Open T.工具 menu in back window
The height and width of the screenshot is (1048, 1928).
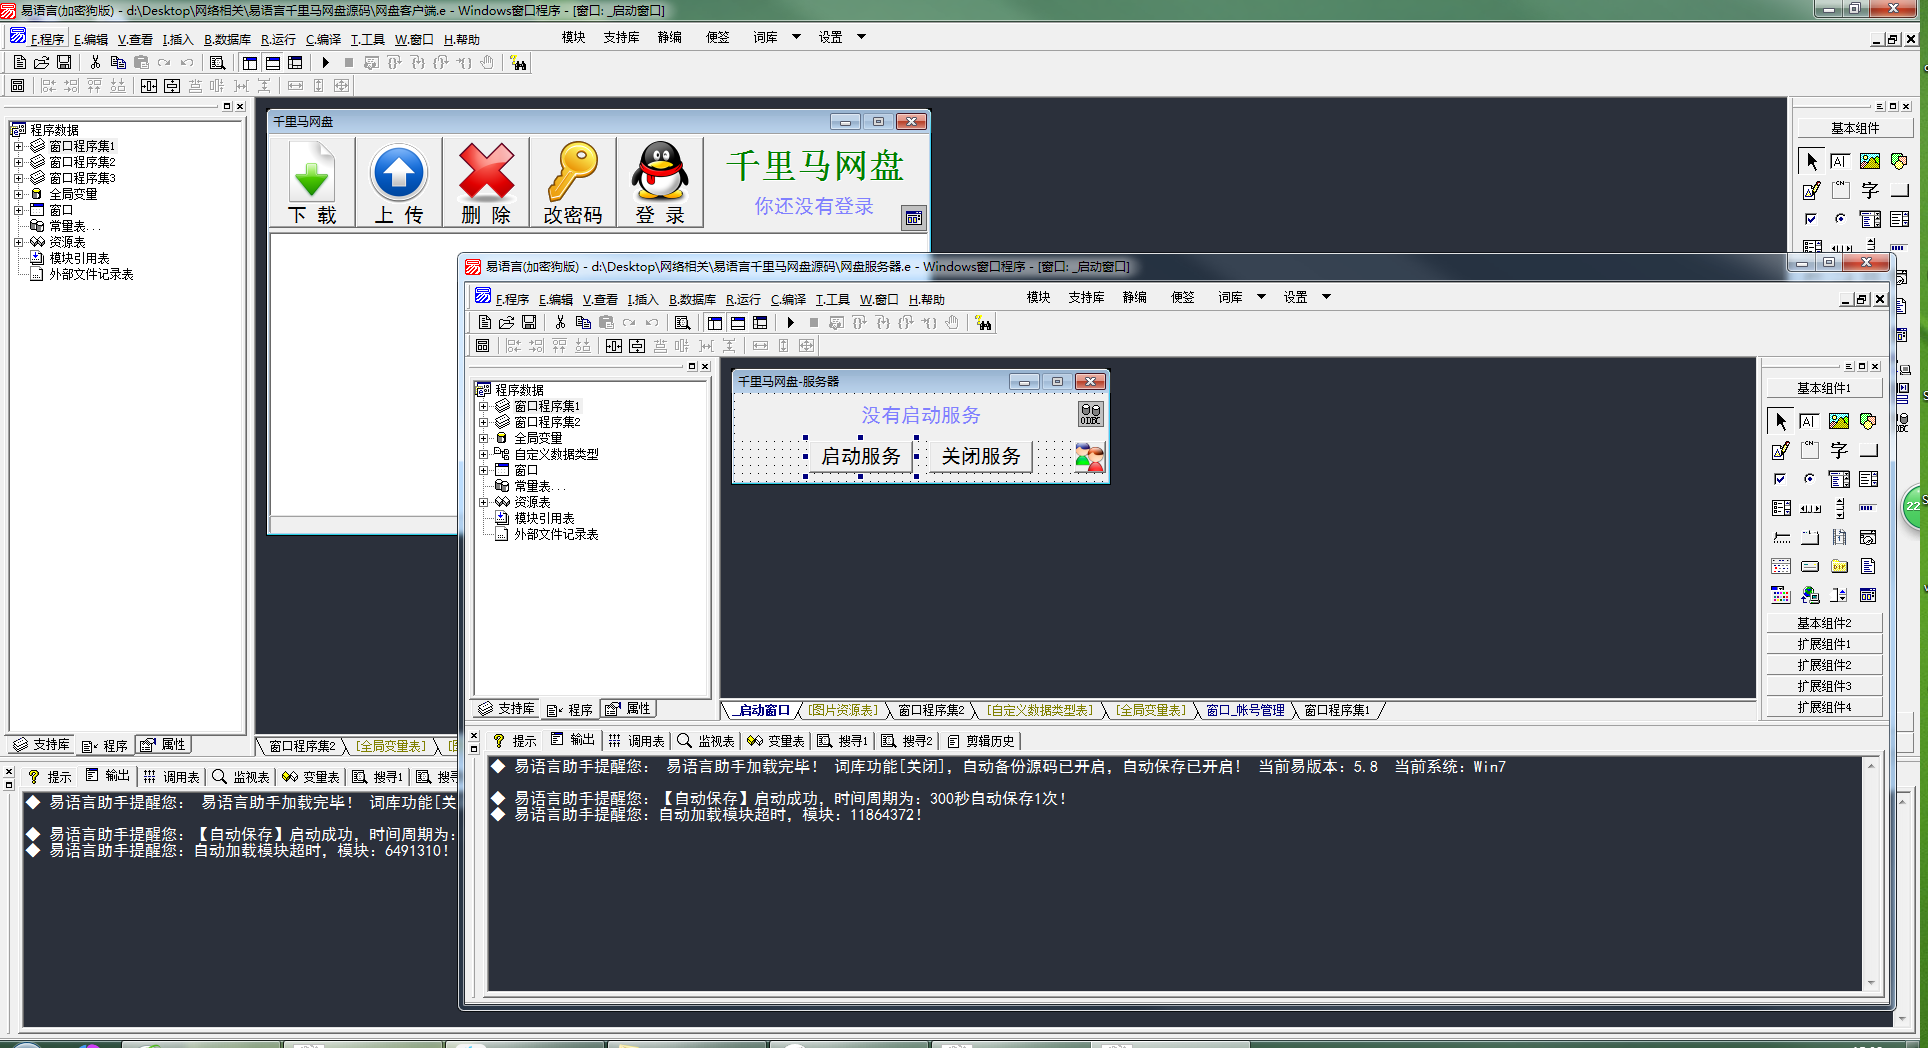pos(367,39)
